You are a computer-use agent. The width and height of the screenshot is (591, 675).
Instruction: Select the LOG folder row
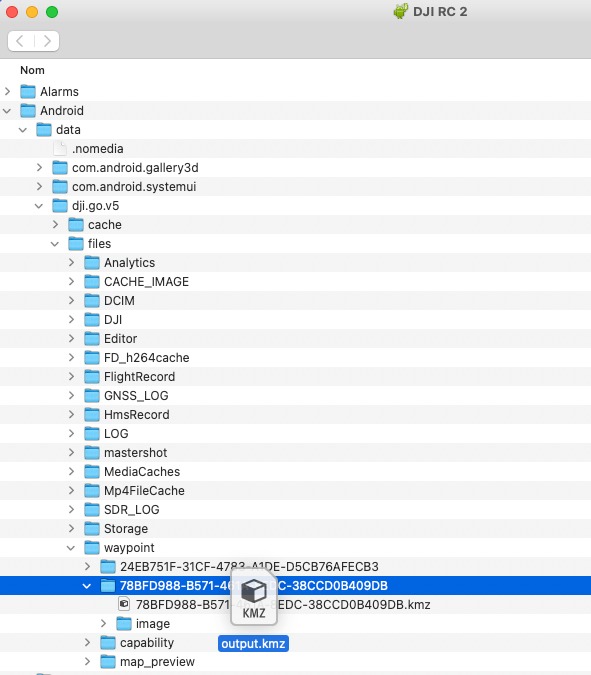[x=295, y=433]
